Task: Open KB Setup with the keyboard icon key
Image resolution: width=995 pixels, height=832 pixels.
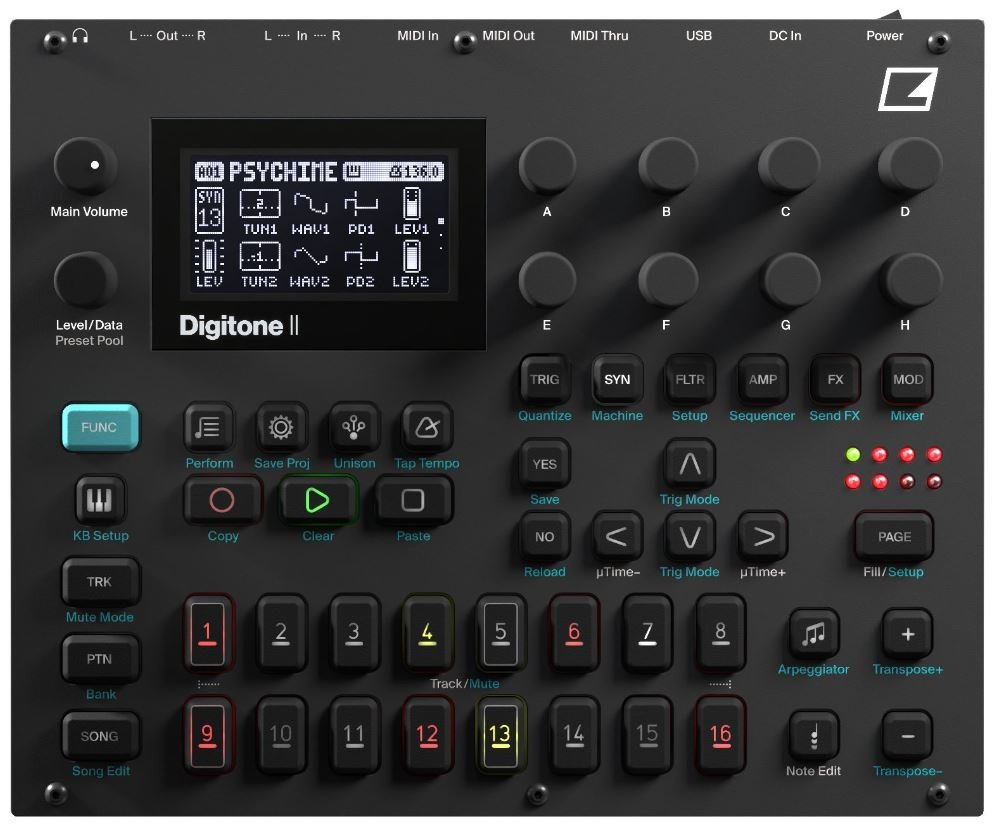Action: [x=100, y=500]
